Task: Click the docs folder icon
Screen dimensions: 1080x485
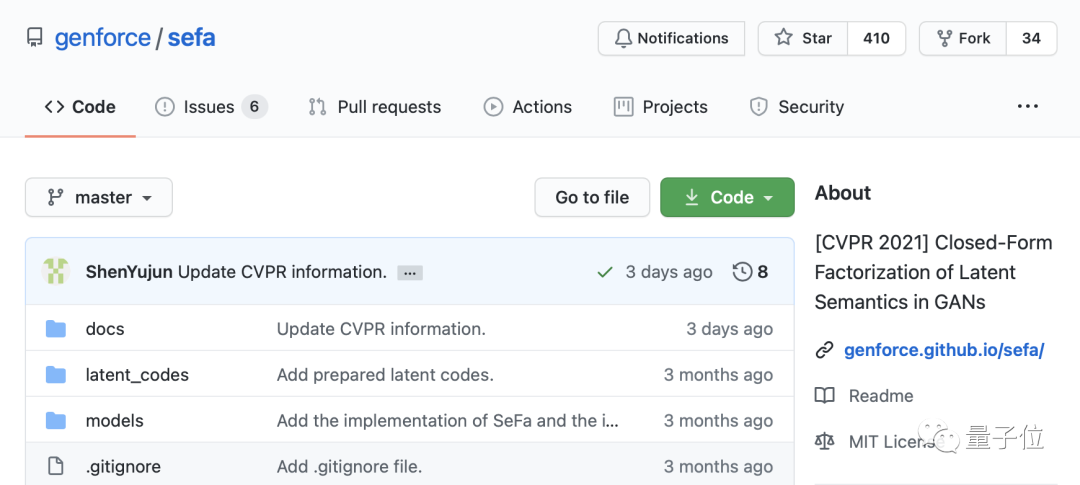Action: click(56, 329)
